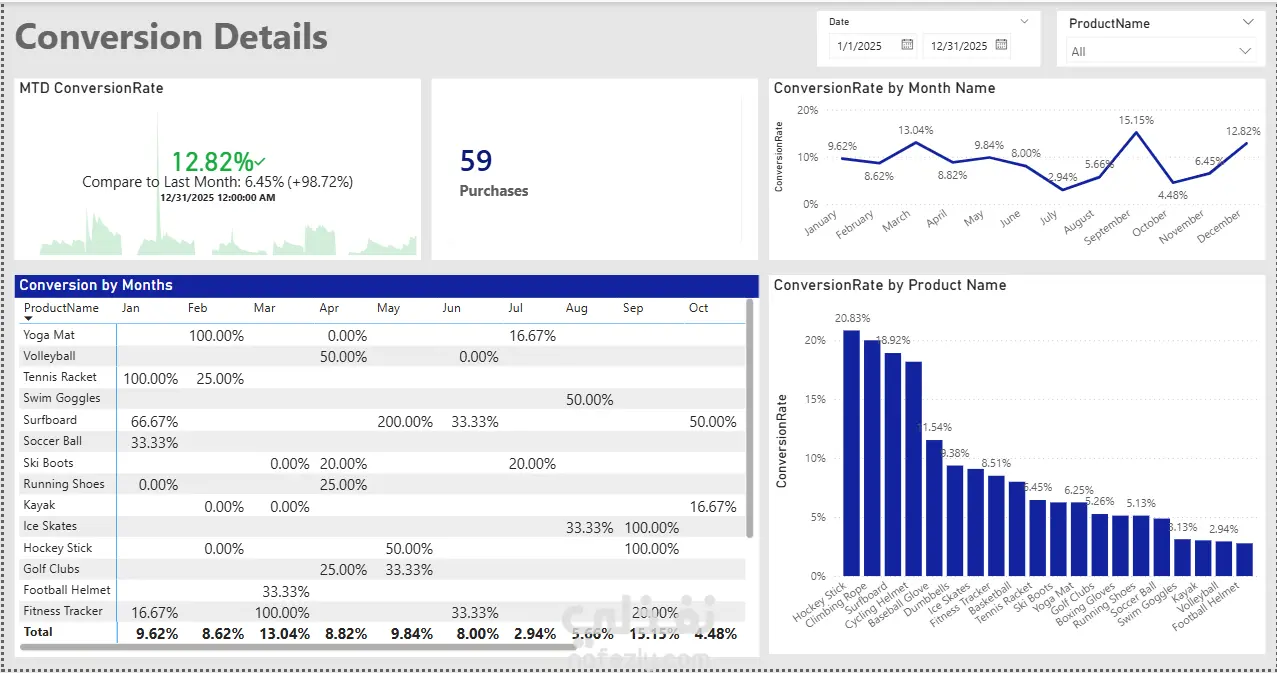Select the Running Shoes row label
Image resolution: width=1277 pixels, height=673 pixels.
(64, 484)
